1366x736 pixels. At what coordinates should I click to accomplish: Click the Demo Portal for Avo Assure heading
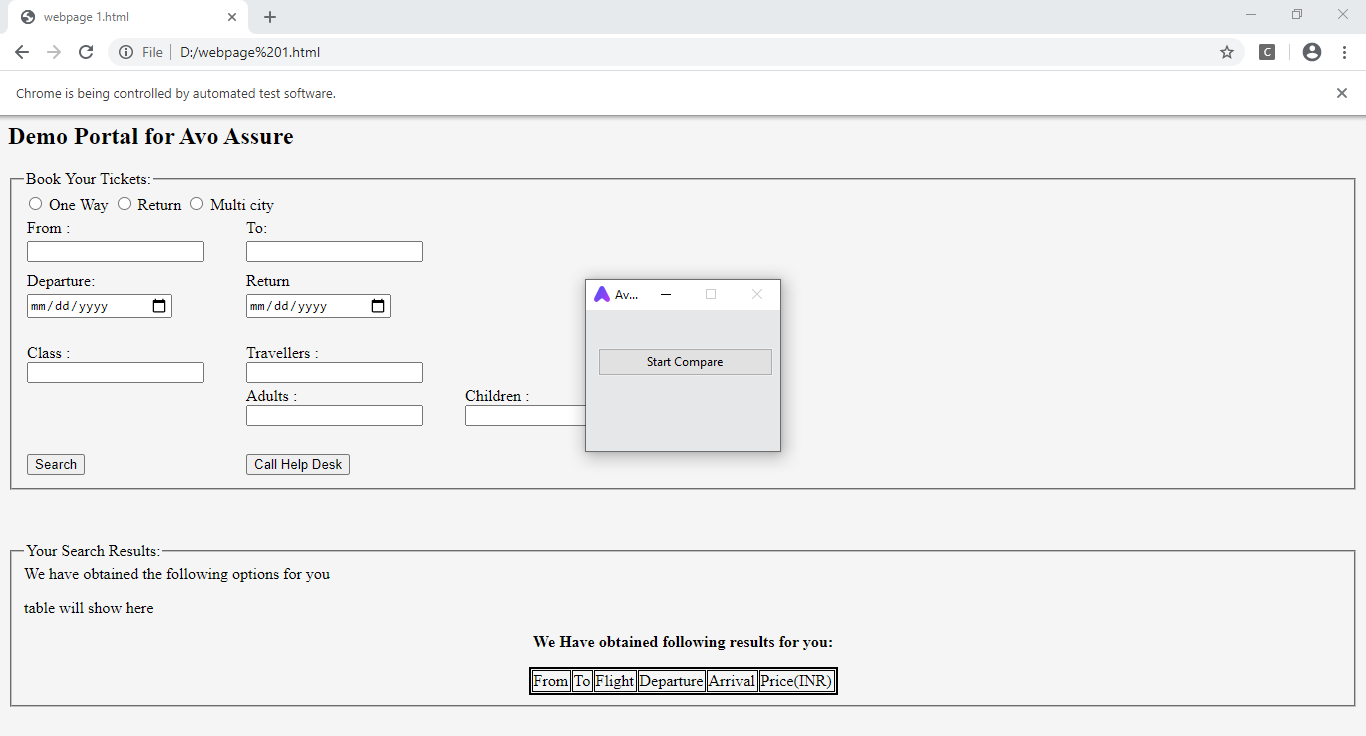click(x=151, y=137)
